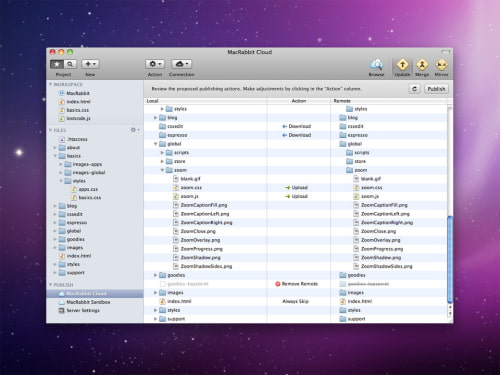
Task: Open lostcode.js in workspace list
Action: (x=78, y=118)
